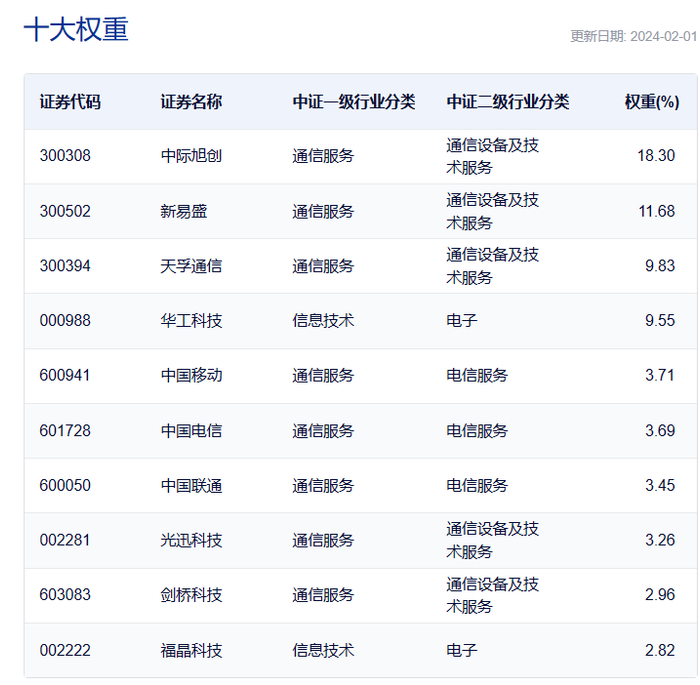Select security name 天孚通信

tap(191, 266)
